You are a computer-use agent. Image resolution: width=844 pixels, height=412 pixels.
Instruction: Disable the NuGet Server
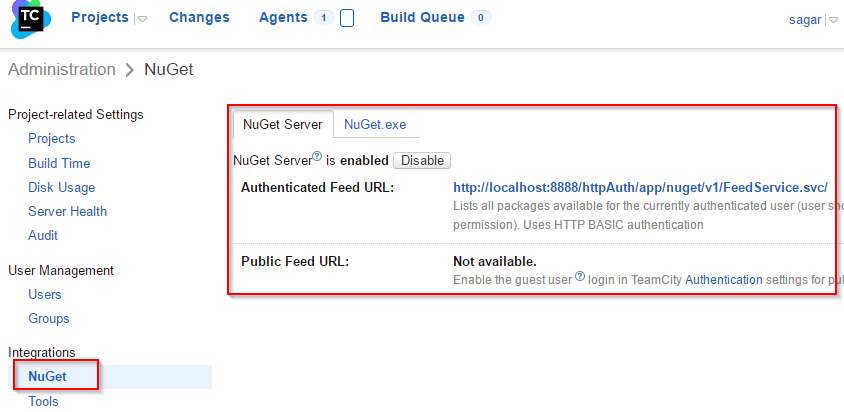click(422, 160)
